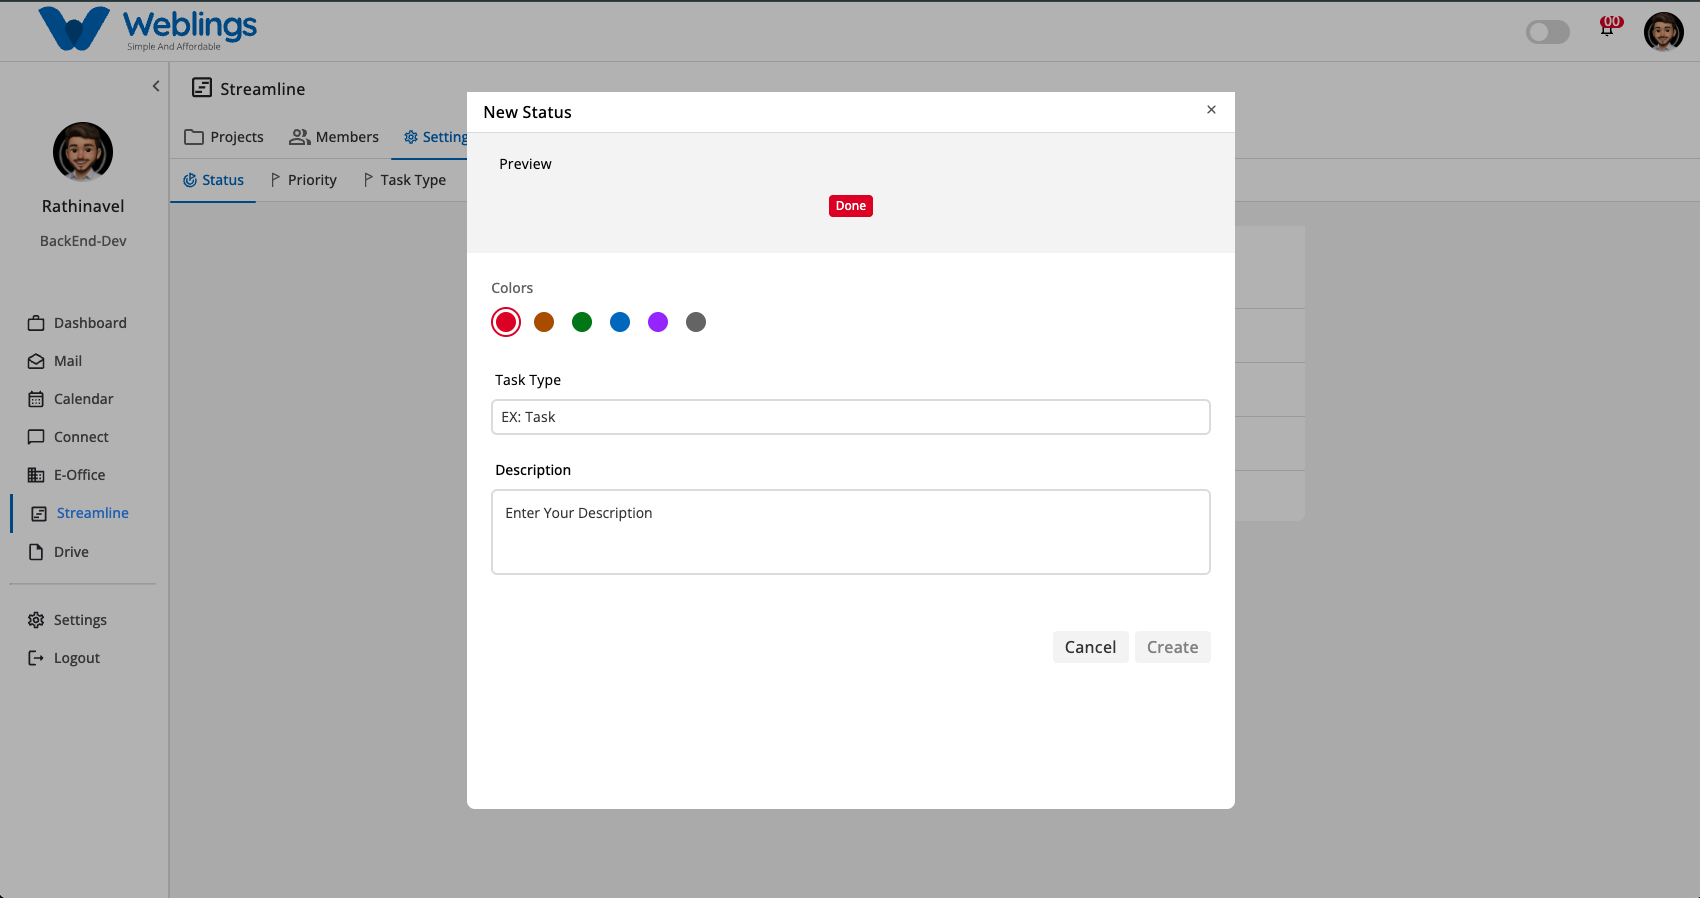The width and height of the screenshot is (1700, 898).
Task: Focus the Task Type input field
Action: pyautogui.click(x=851, y=417)
